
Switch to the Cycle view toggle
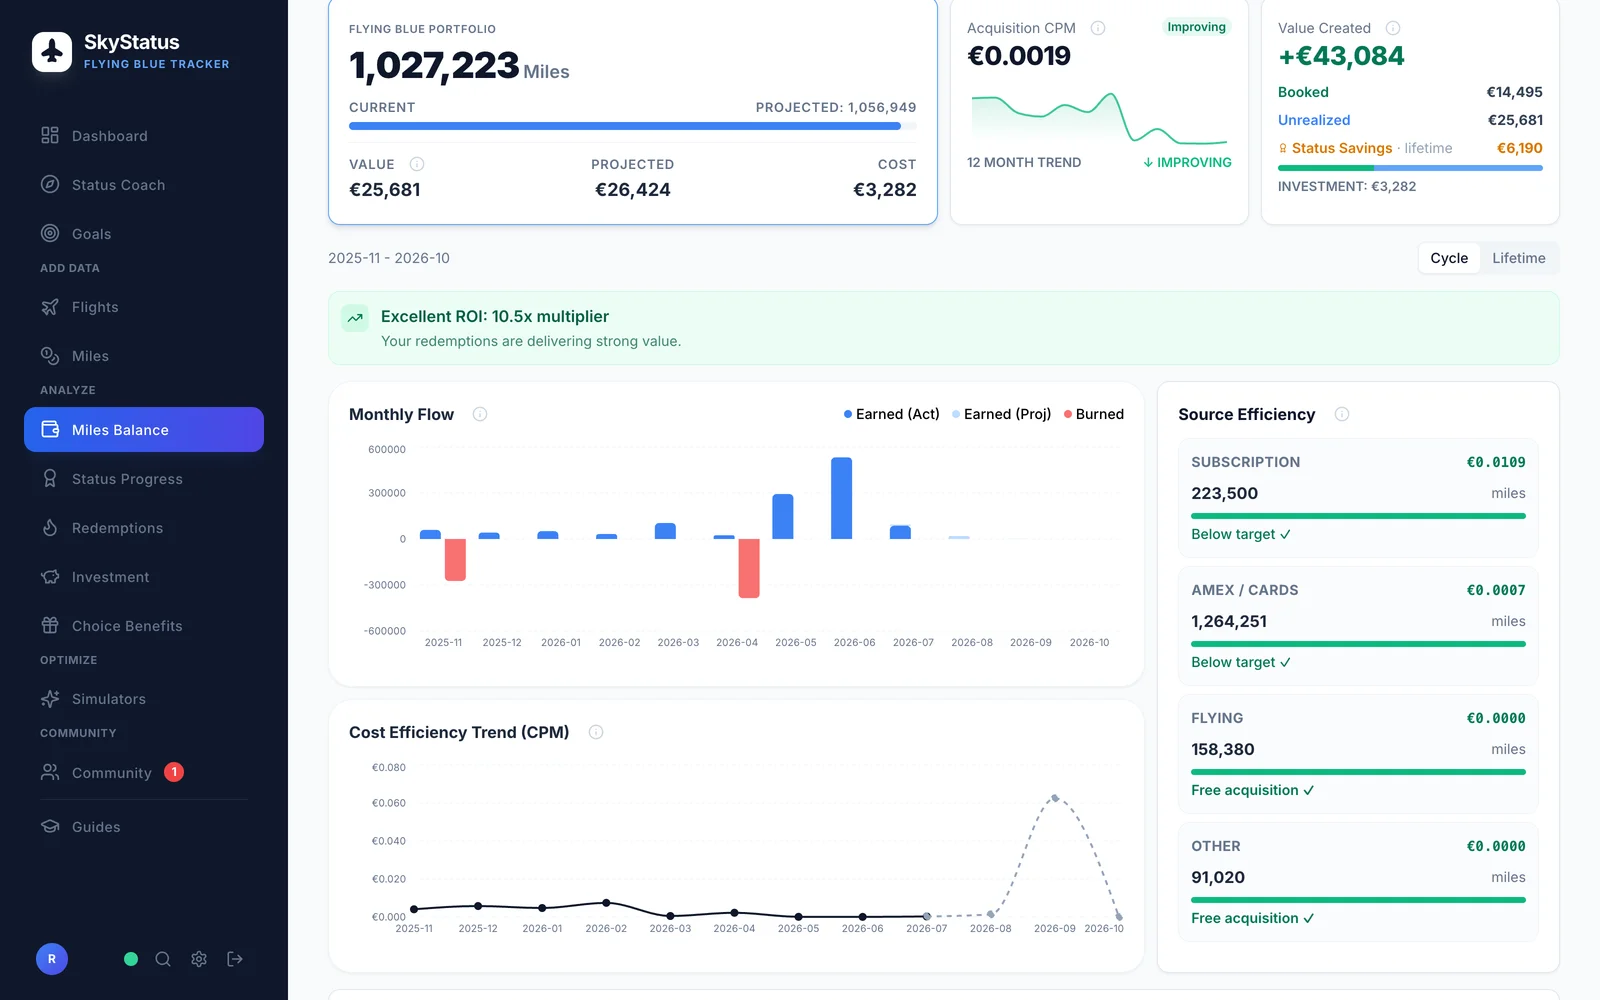[1449, 258]
